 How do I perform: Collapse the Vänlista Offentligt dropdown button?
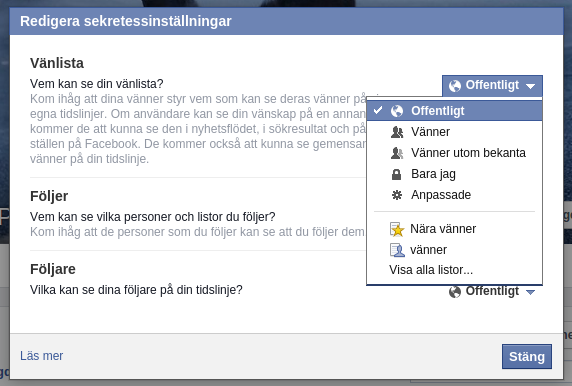(492, 86)
